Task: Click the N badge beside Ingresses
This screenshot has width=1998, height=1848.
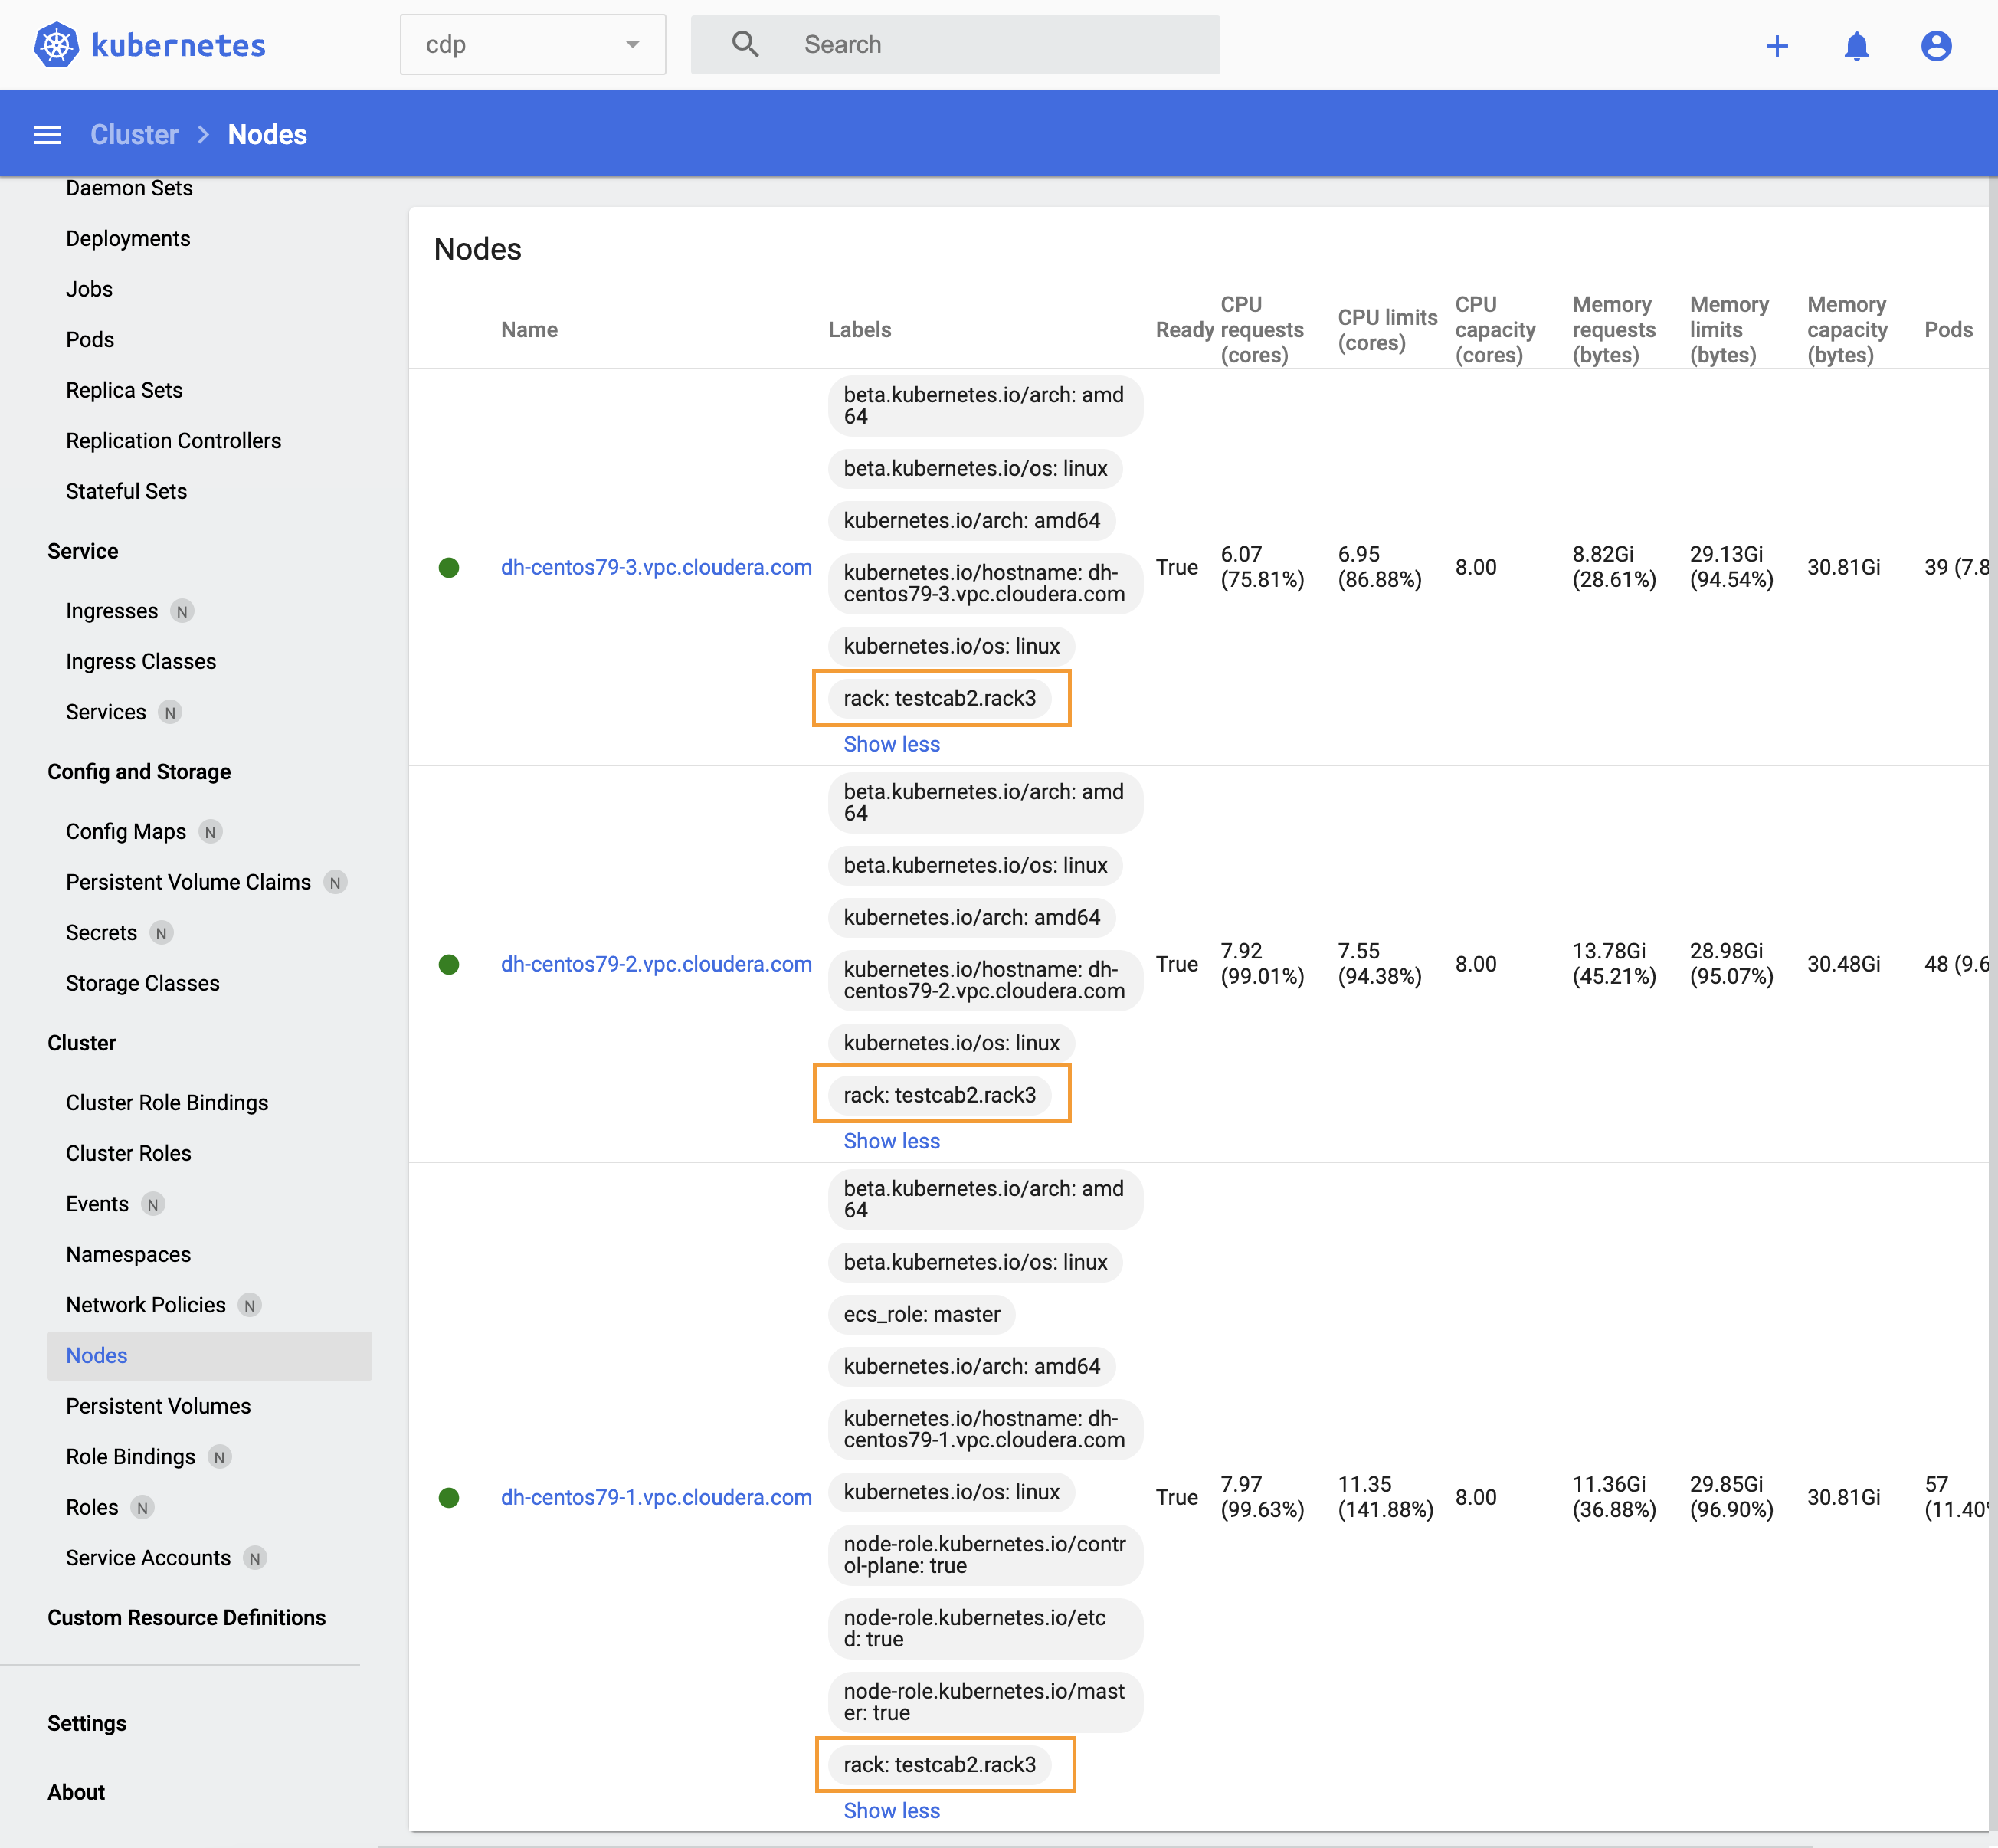Action: 182,611
